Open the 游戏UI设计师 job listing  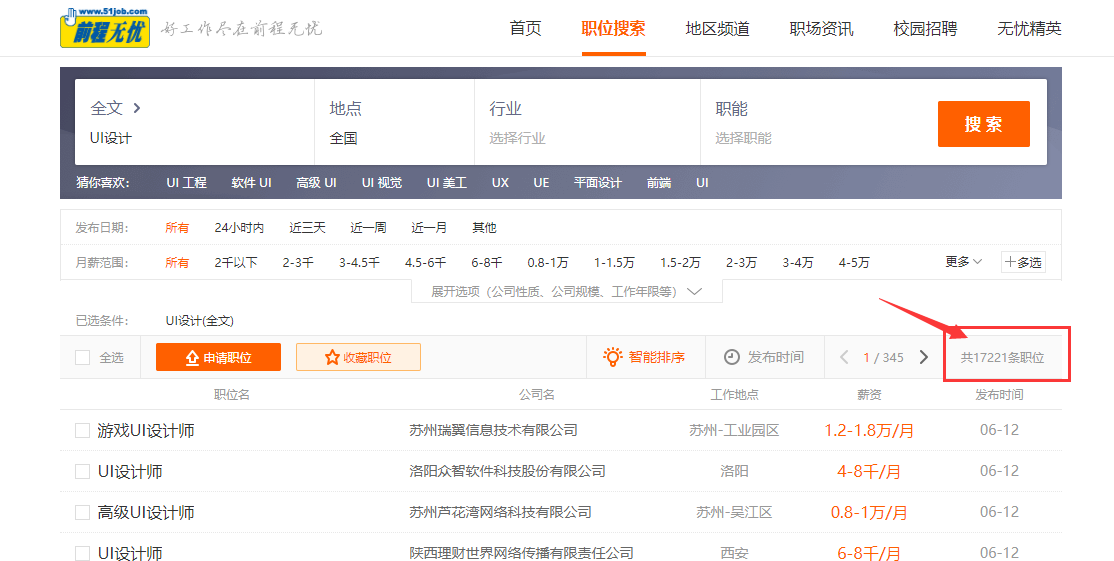coord(146,430)
